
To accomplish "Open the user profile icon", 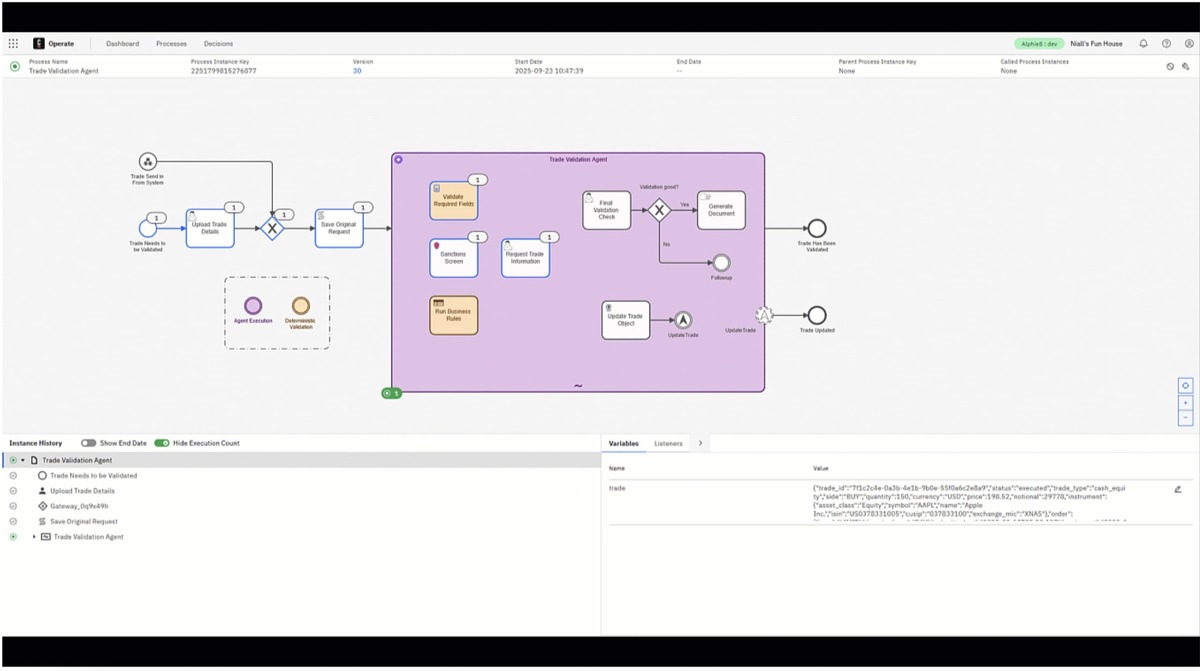I will pyautogui.click(x=1189, y=44).
